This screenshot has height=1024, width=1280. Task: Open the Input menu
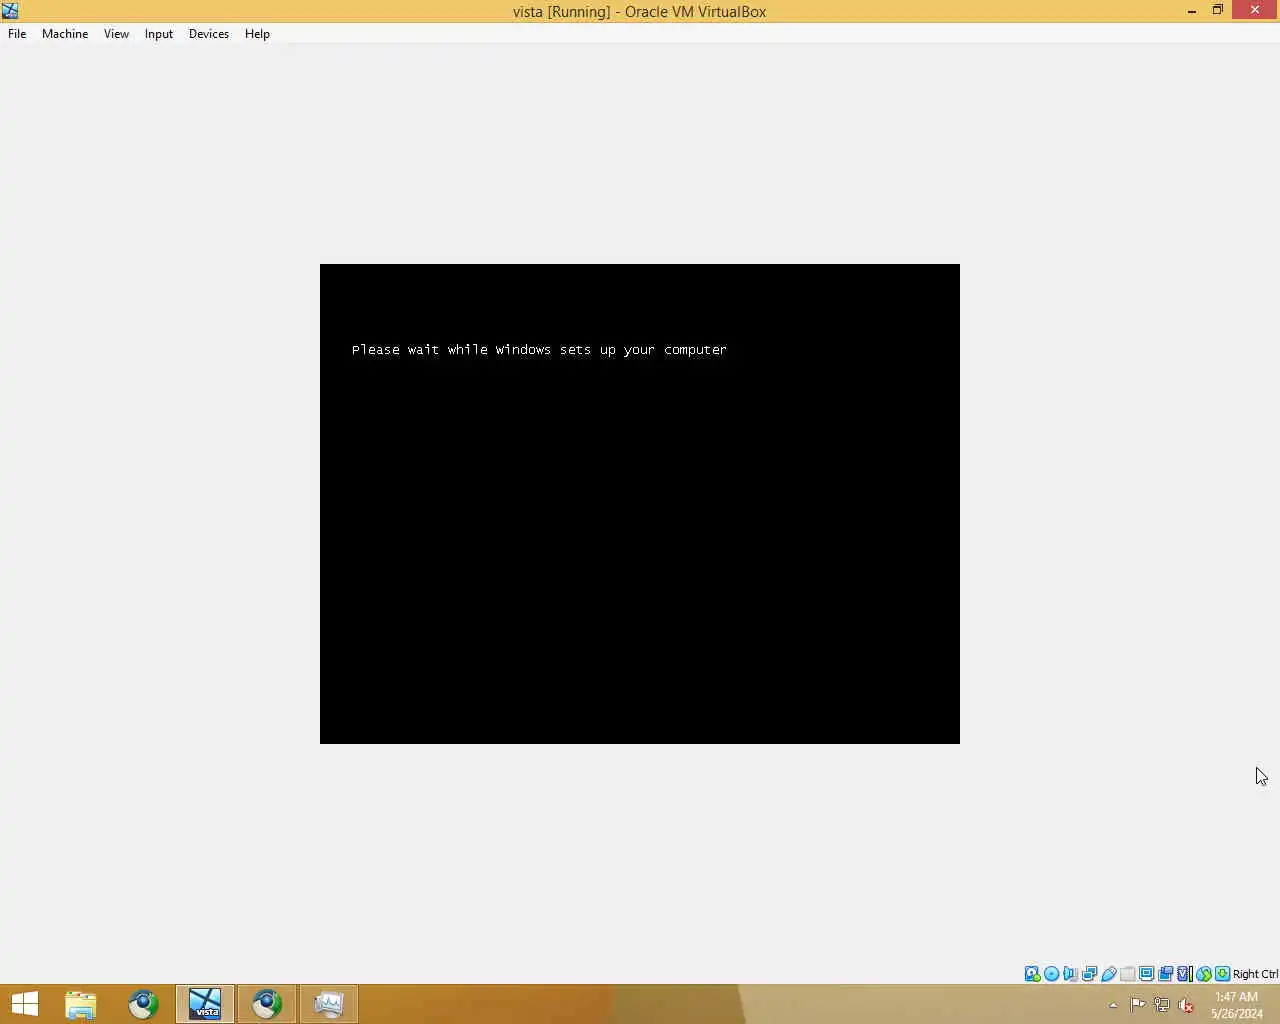(x=158, y=34)
